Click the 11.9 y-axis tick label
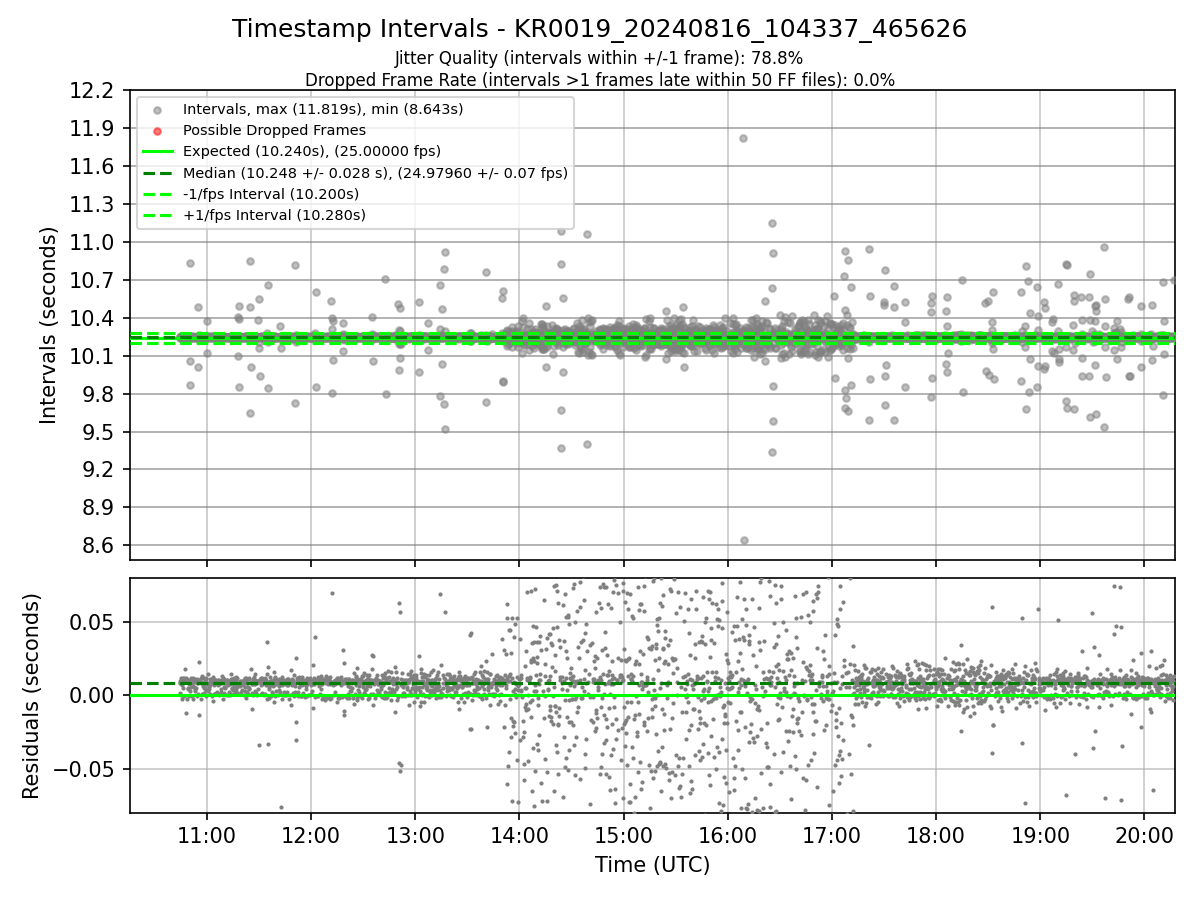 92,129
